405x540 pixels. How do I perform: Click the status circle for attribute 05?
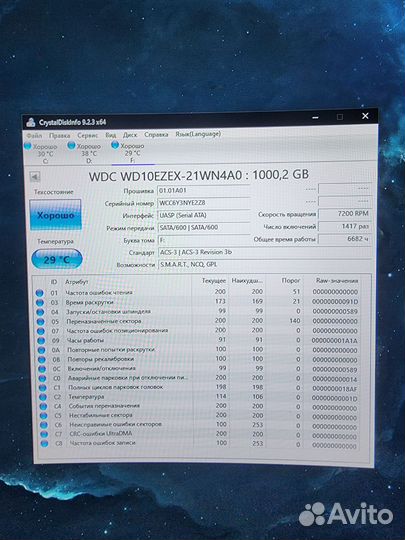(x=41, y=322)
